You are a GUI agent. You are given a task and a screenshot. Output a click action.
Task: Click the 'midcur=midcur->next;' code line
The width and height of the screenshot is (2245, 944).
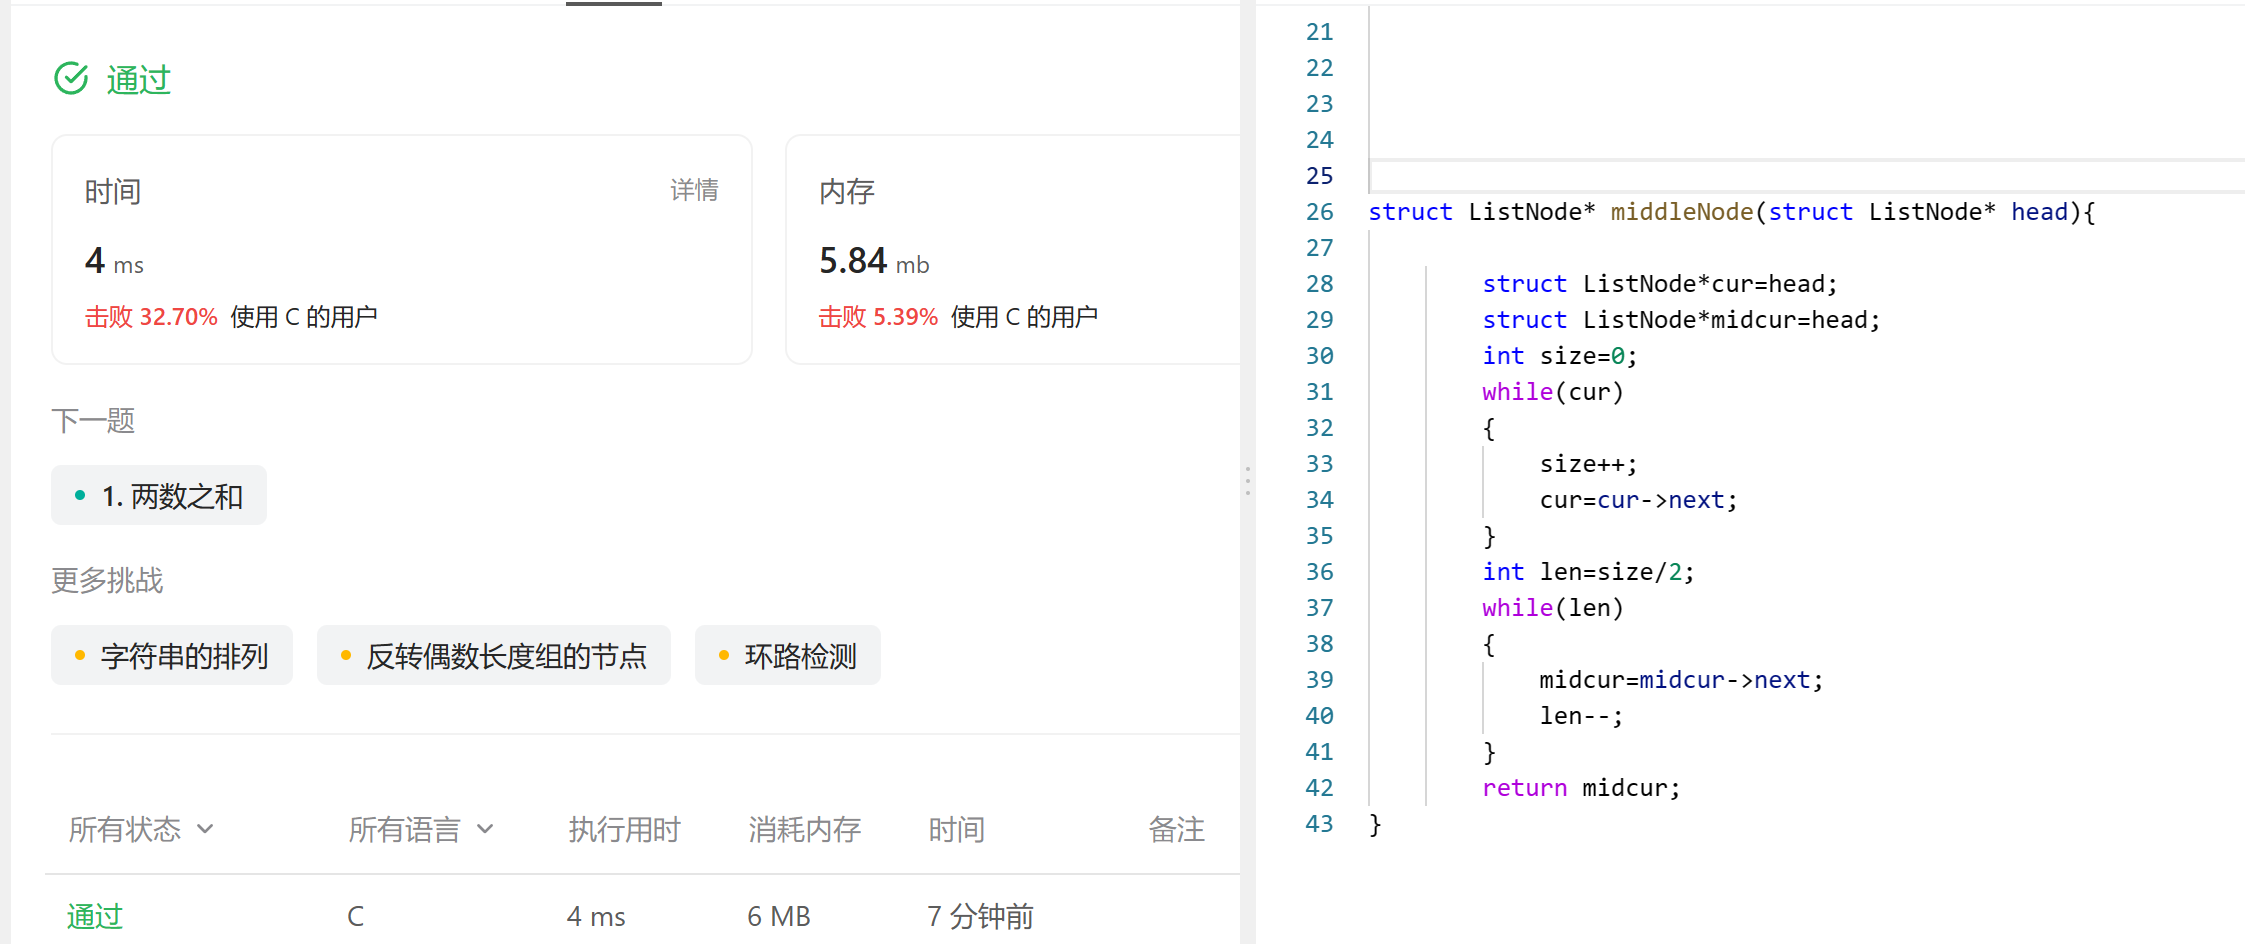[x=1681, y=680]
